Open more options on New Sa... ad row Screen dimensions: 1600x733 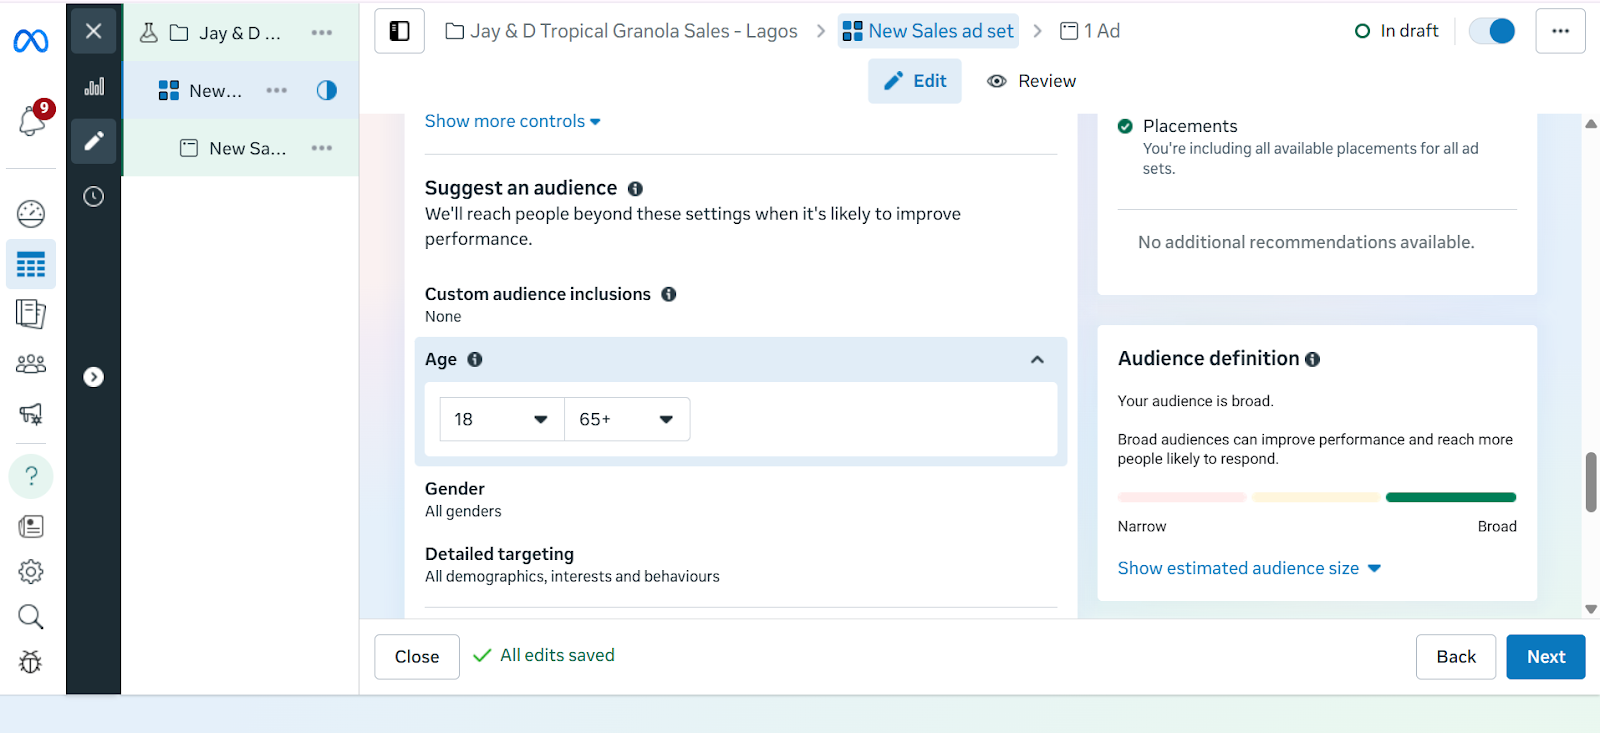point(322,148)
